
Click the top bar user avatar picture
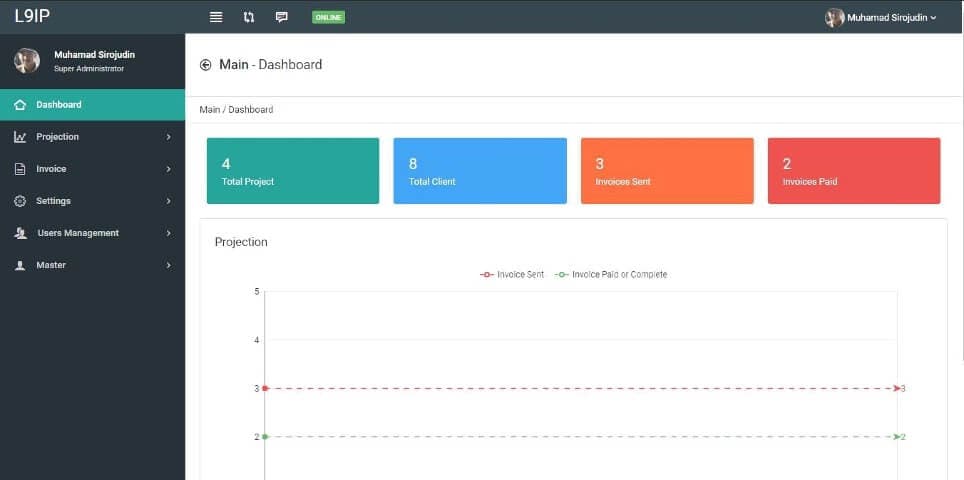click(834, 18)
